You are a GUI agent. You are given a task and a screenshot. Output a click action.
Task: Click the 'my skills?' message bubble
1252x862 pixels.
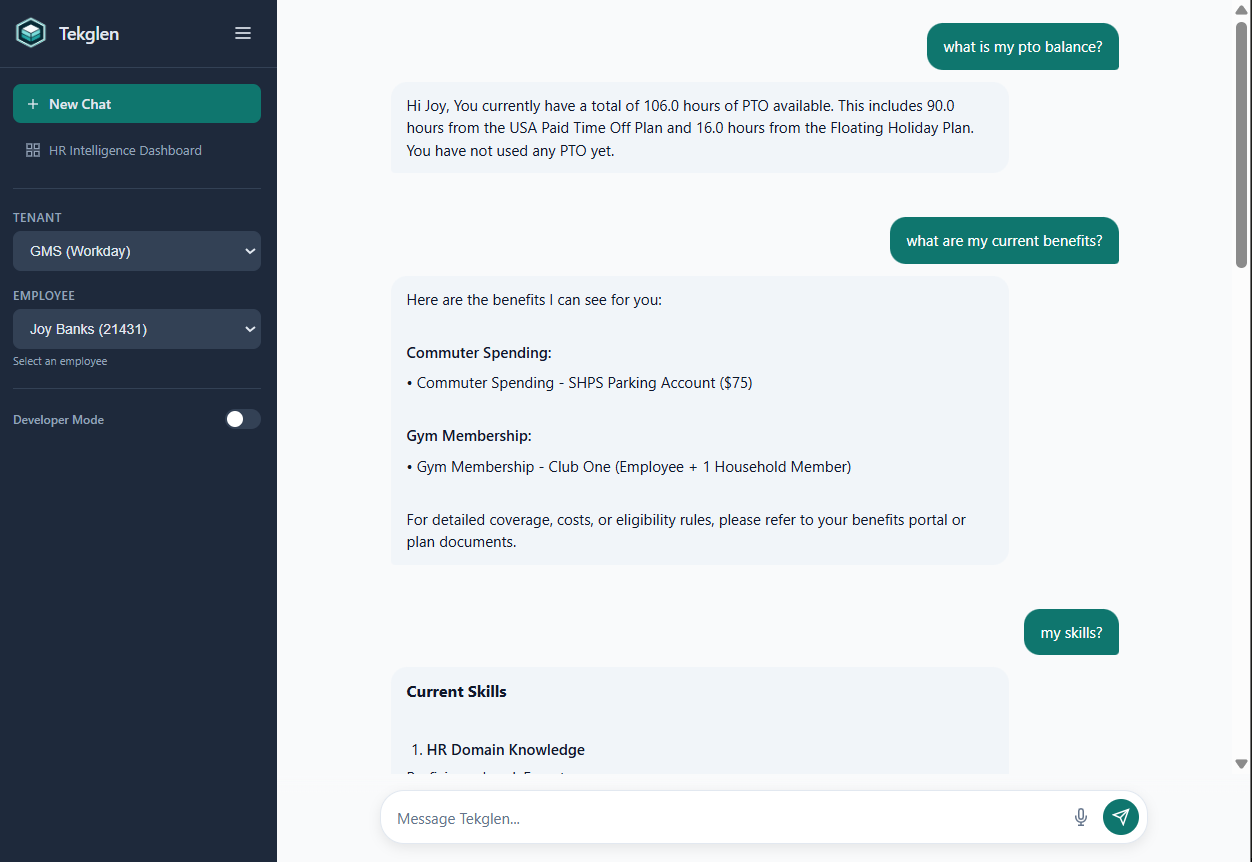pyautogui.click(x=1070, y=632)
